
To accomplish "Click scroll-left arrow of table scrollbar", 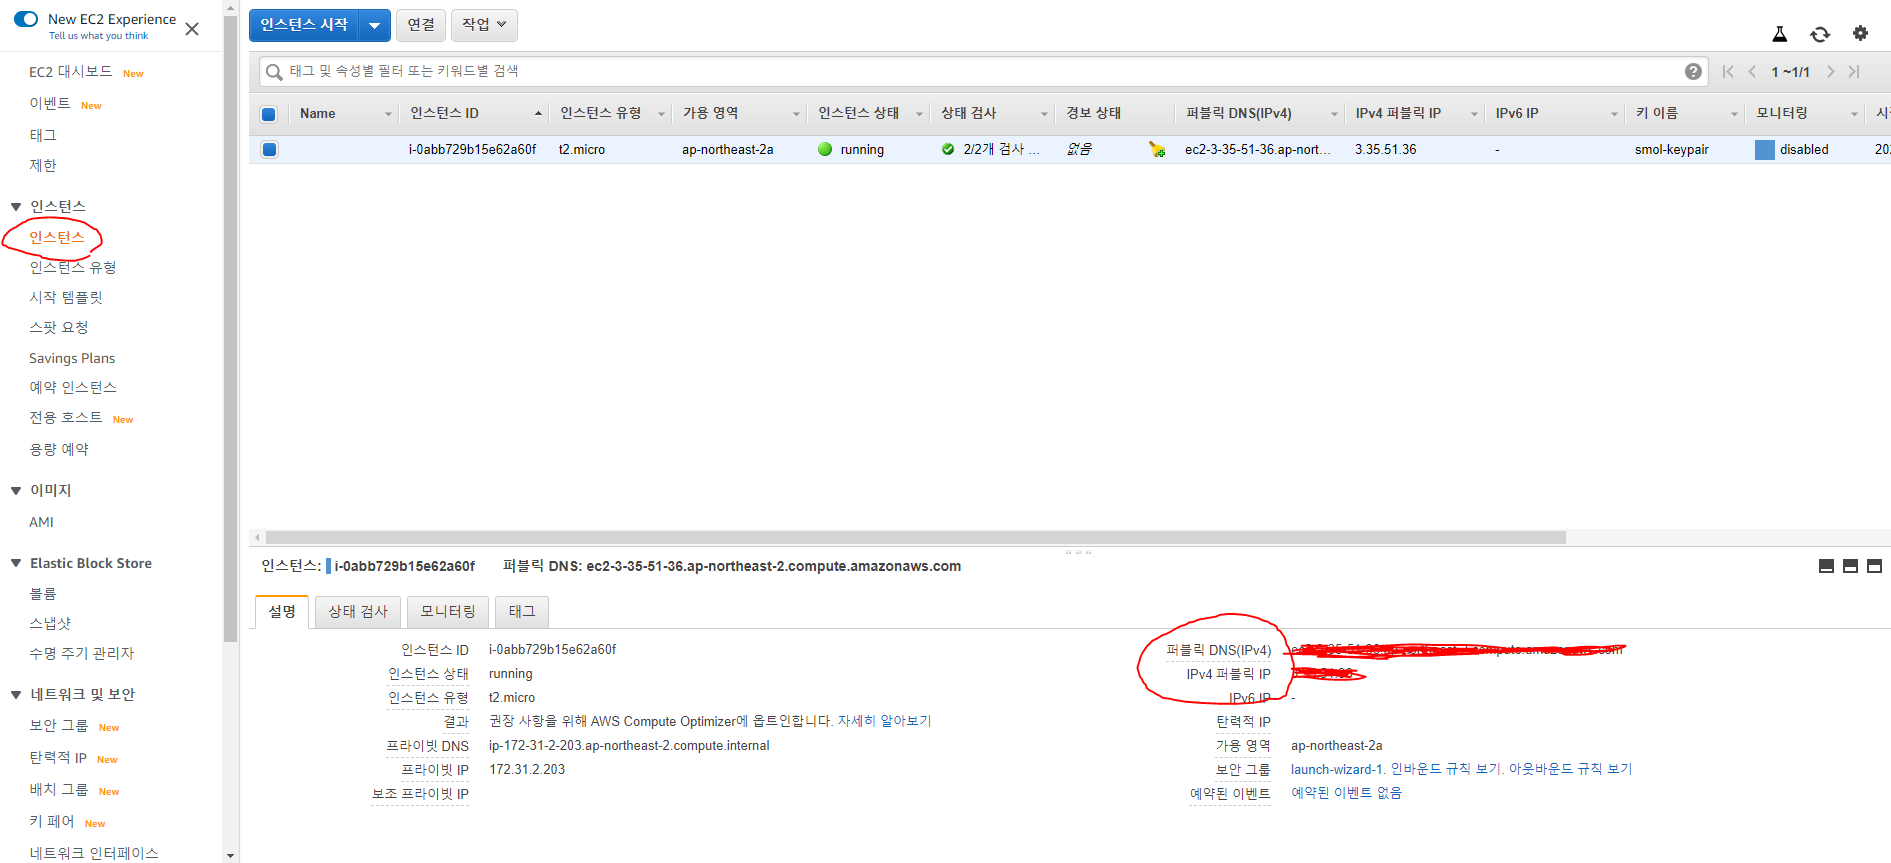I will click(x=257, y=538).
